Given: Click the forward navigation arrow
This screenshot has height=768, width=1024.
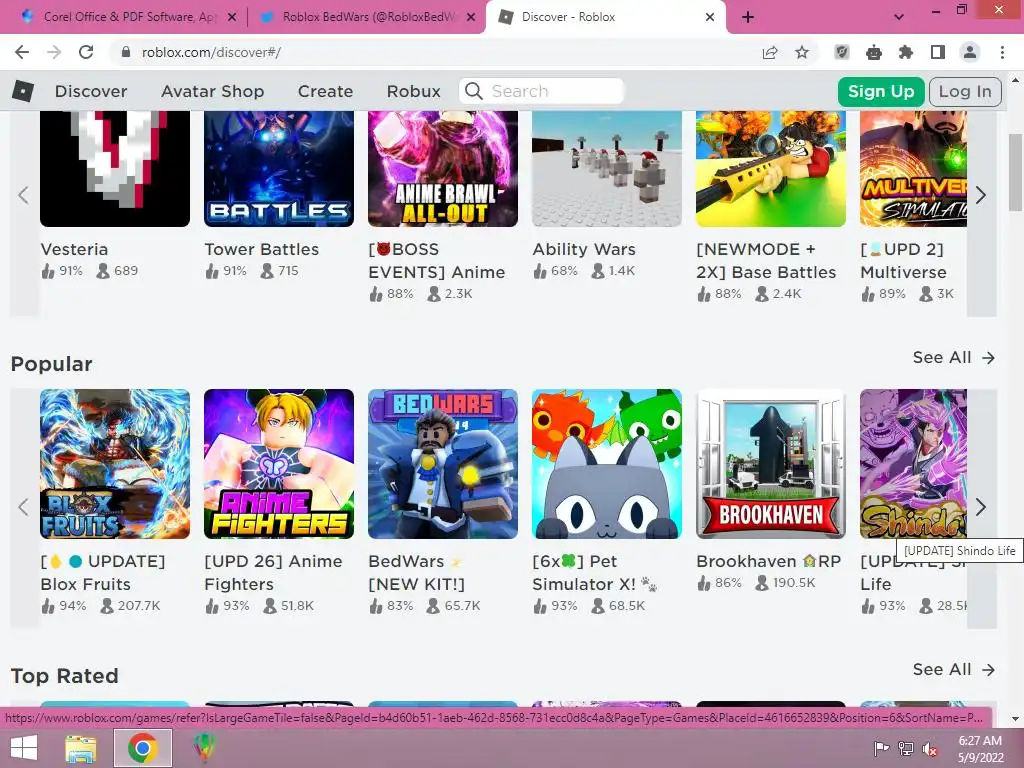Looking at the screenshot, I should (54, 52).
